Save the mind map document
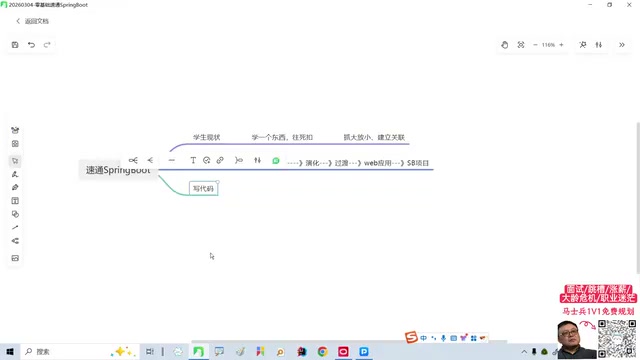 [15, 45]
